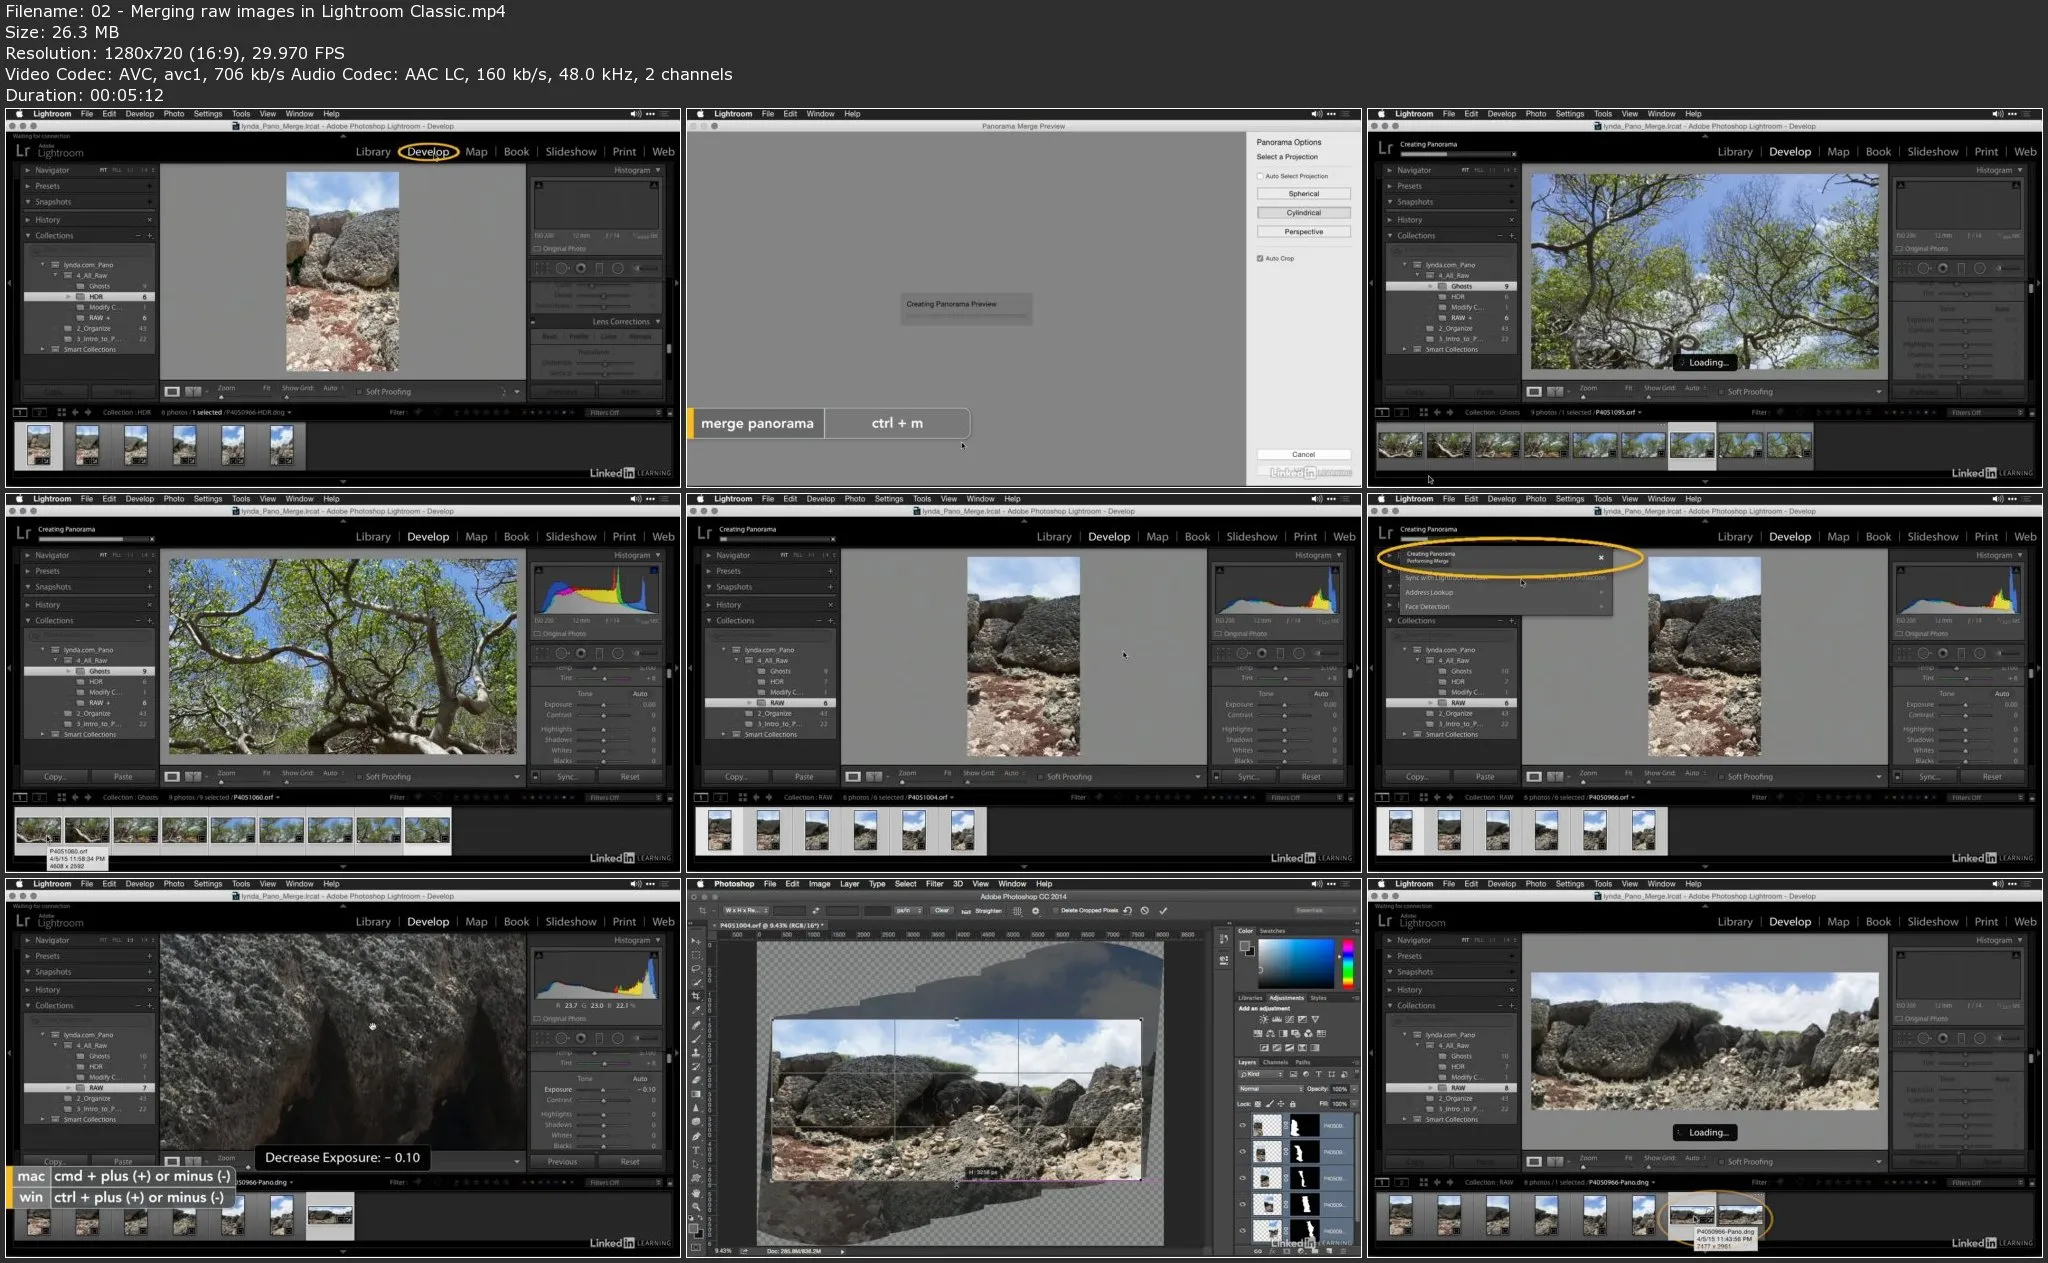Choose the Brush tool in Photoshop's toolbar
This screenshot has height=1263, width=2048.
(x=696, y=1039)
